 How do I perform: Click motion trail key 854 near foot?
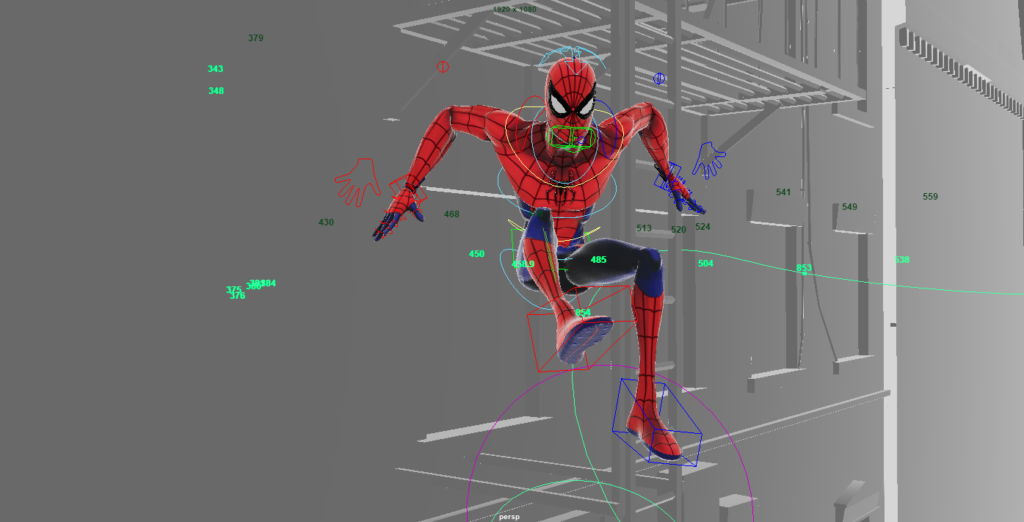[x=583, y=312]
